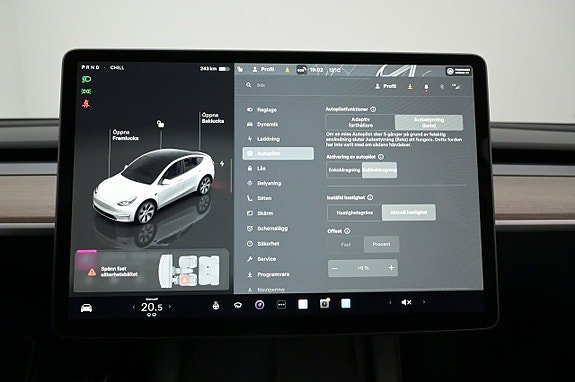Show info for Aktivering av autopilot
This screenshot has height=382, width=575.
tap(381, 157)
